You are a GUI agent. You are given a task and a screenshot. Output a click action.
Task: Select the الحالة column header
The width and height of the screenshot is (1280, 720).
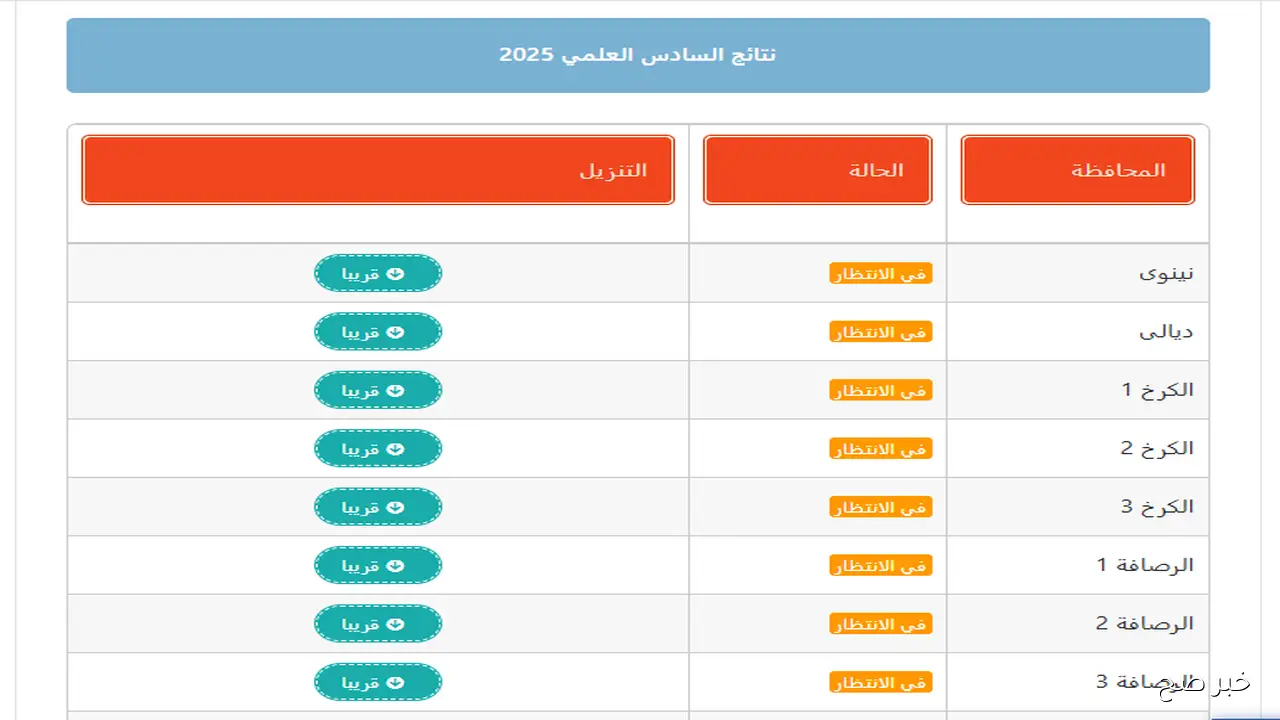[817, 169]
